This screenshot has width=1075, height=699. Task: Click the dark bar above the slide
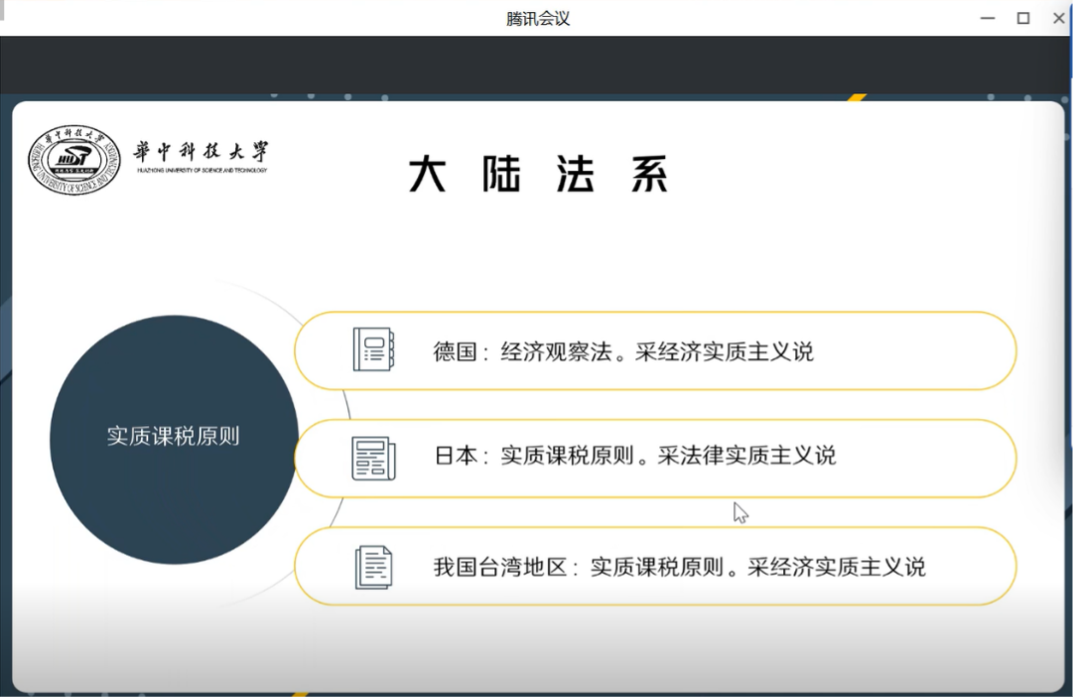click(537, 65)
